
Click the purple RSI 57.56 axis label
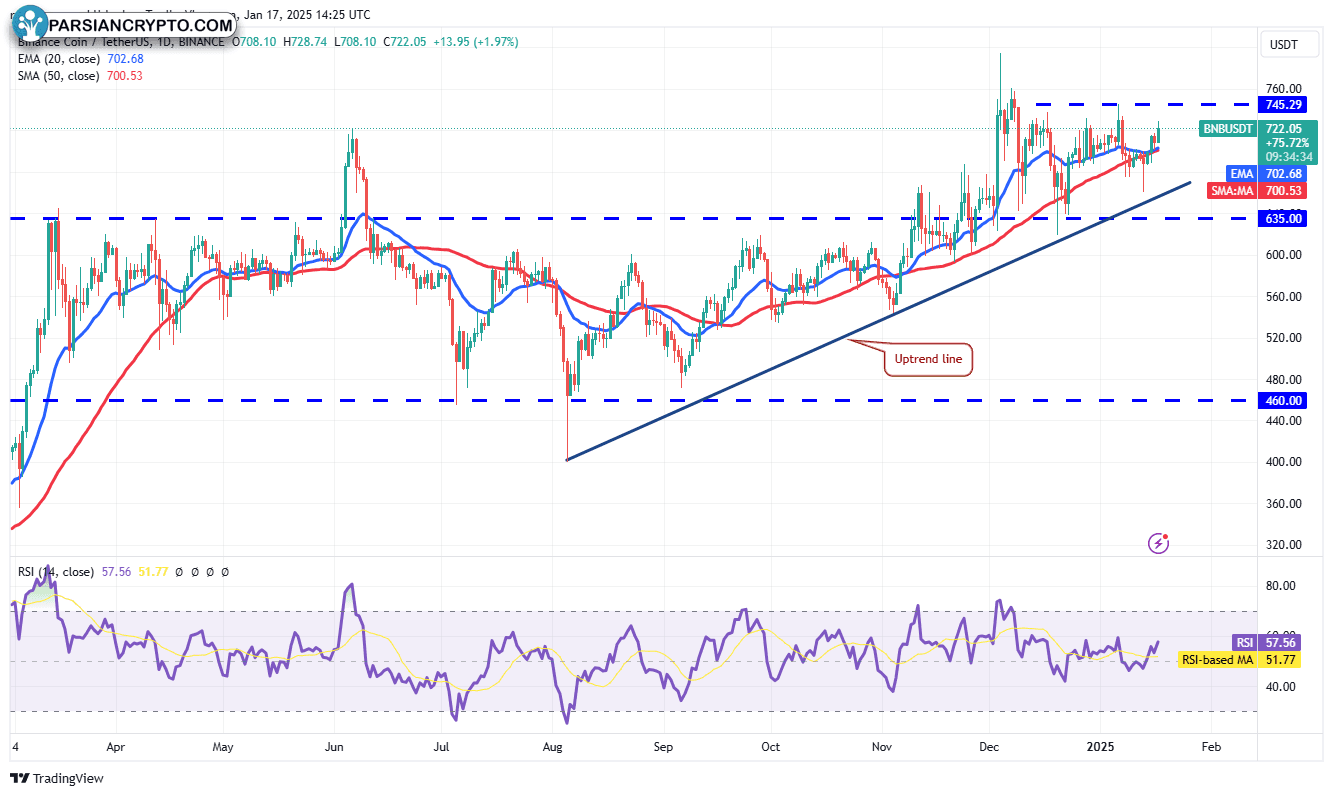[x=1268, y=643]
